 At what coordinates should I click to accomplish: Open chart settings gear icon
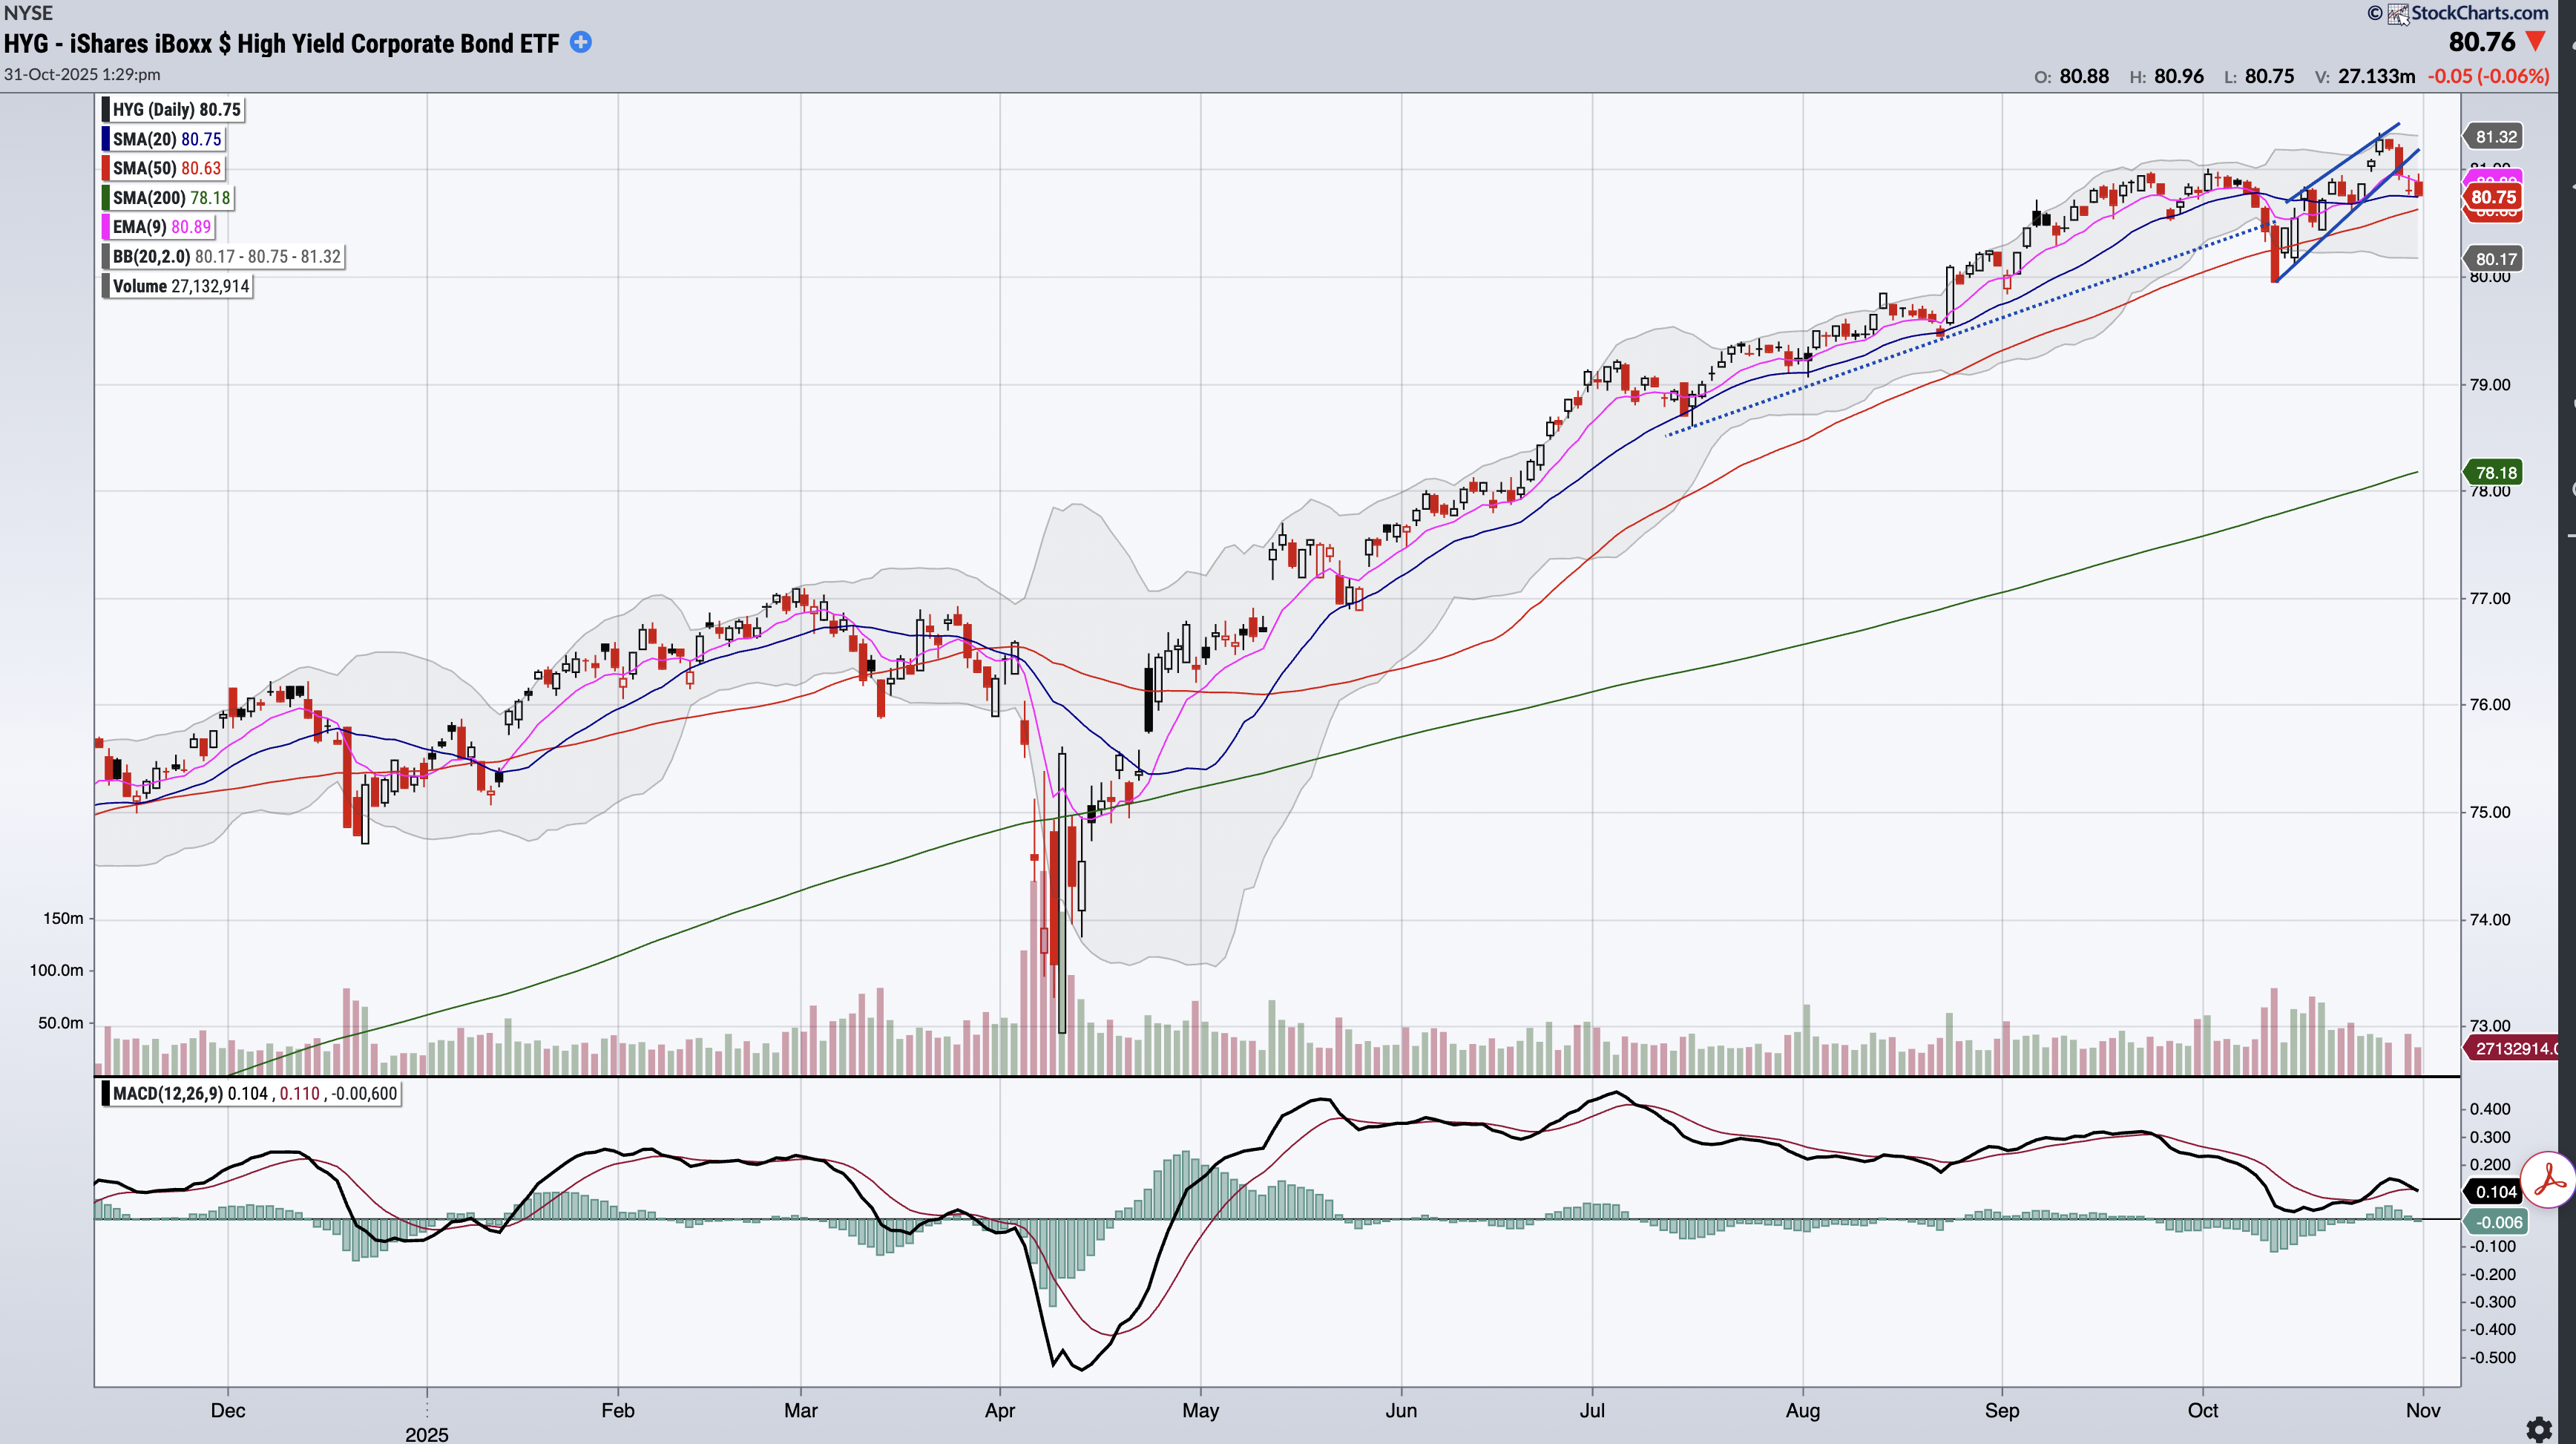(2539, 1429)
